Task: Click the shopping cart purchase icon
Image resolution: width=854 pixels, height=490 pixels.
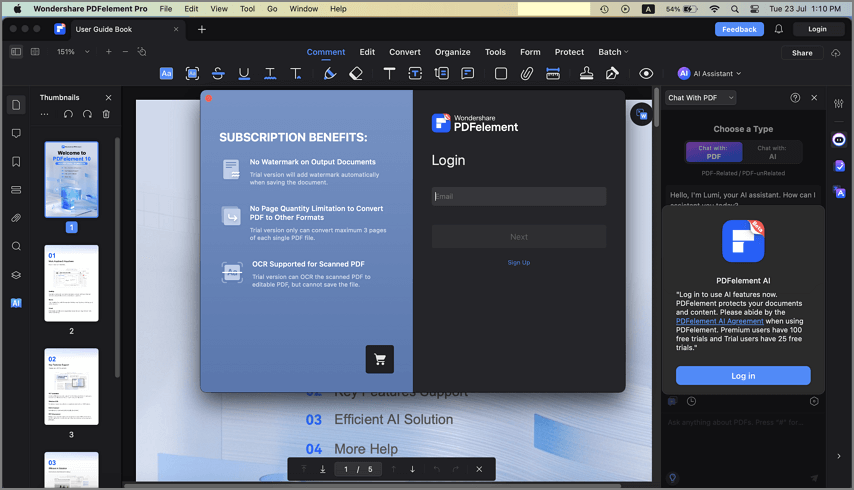Action: 380,359
